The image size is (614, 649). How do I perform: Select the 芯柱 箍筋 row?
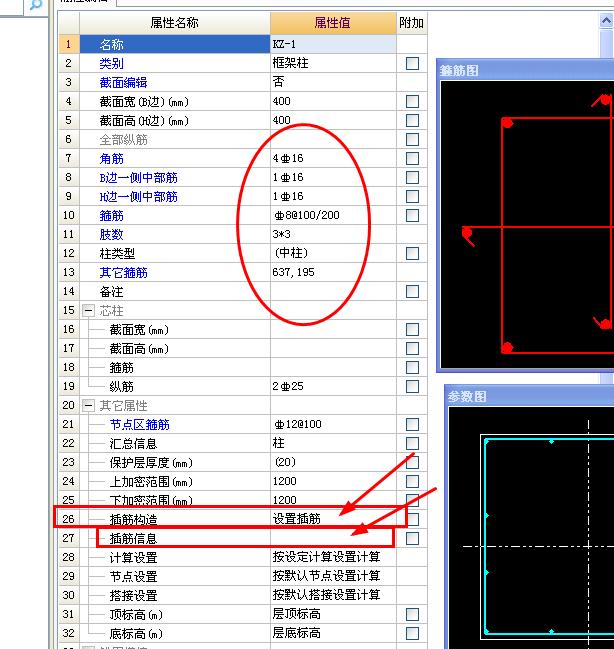coord(243,368)
